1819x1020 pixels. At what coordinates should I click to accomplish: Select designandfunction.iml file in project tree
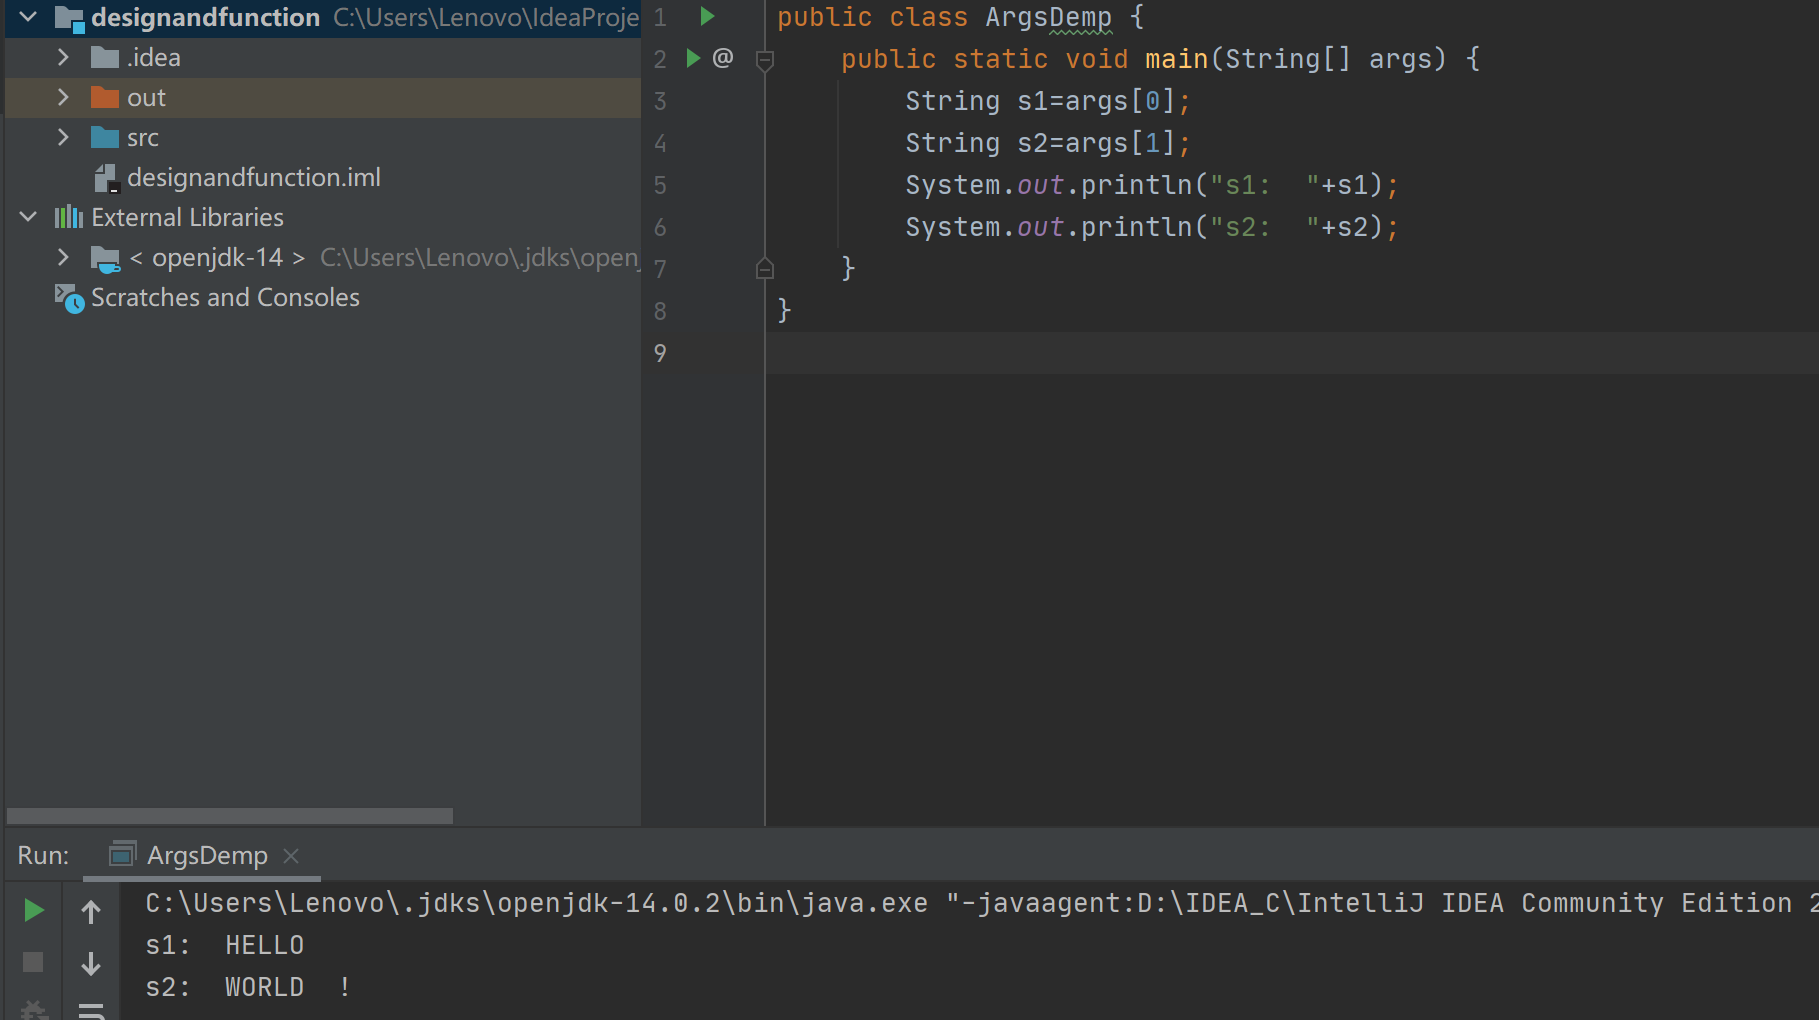pos(253,177)
